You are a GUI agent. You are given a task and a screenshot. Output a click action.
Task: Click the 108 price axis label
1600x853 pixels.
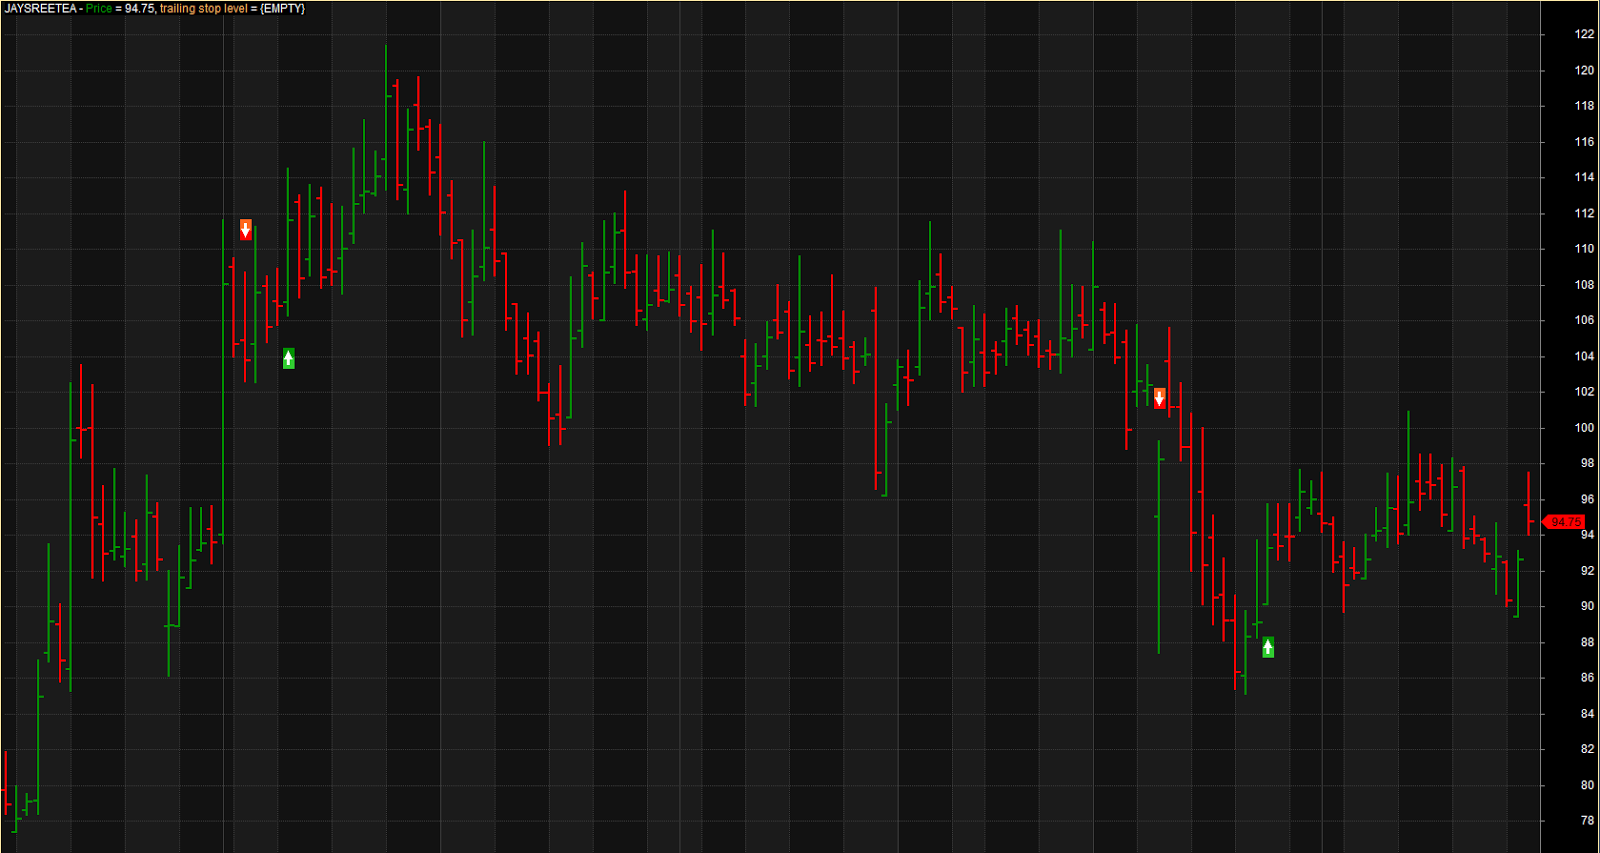click(1584, 285)
